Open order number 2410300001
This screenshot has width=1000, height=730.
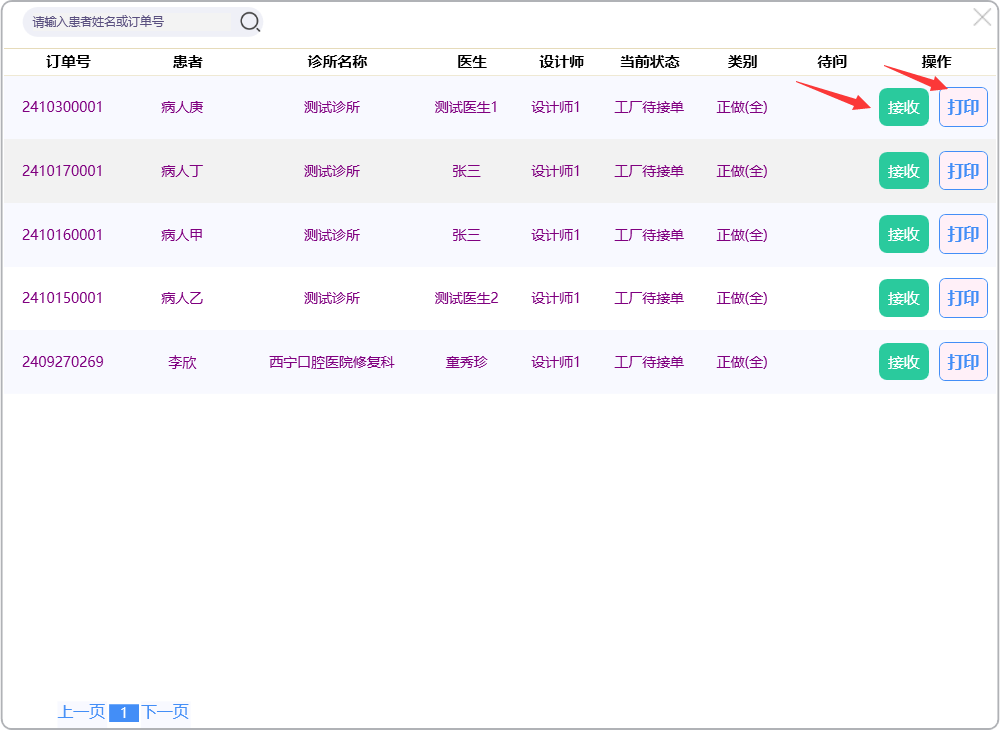(62, 107)
